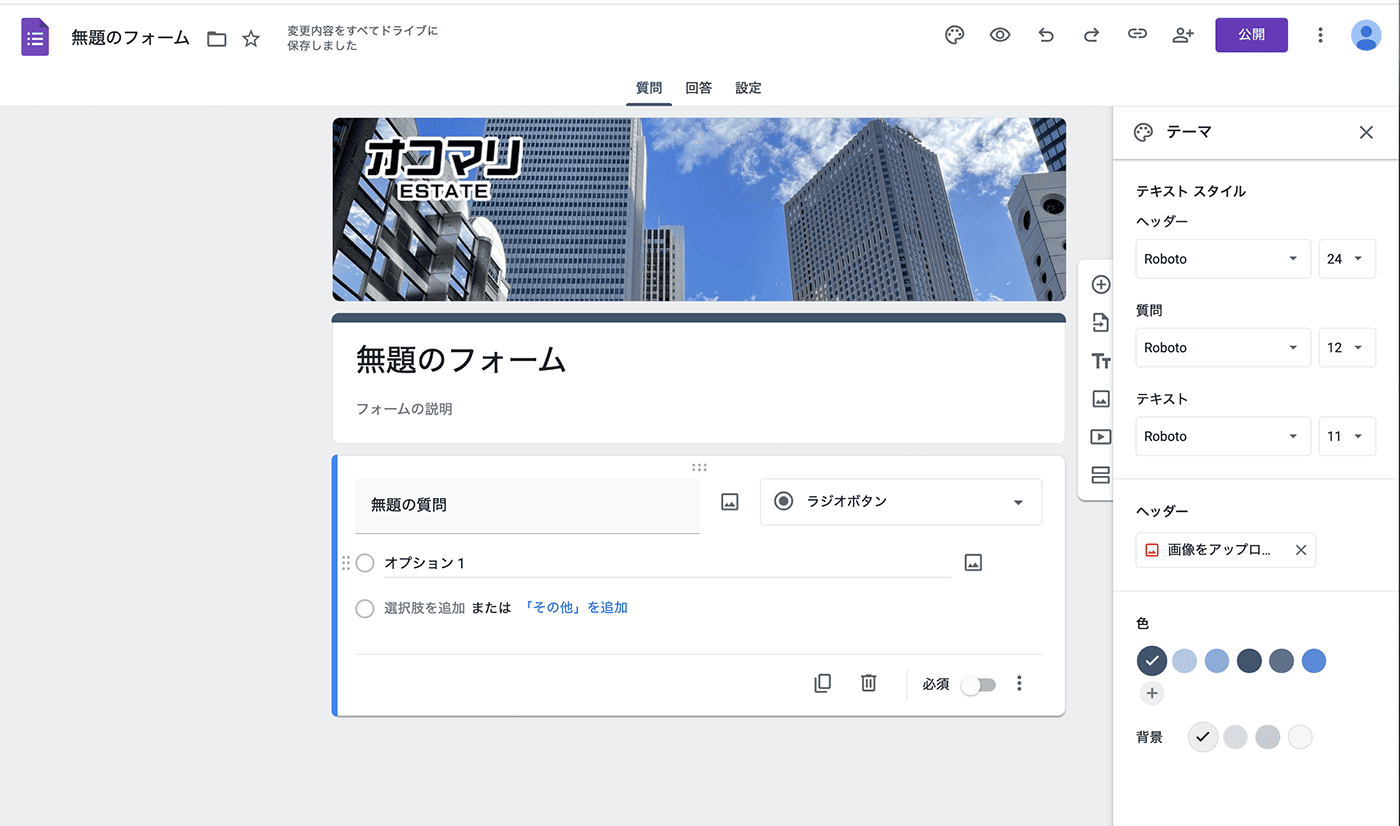The image size is (1400, 826).
Task: Click the undo arrow in top toolbar
Action: coord(1046,35)
